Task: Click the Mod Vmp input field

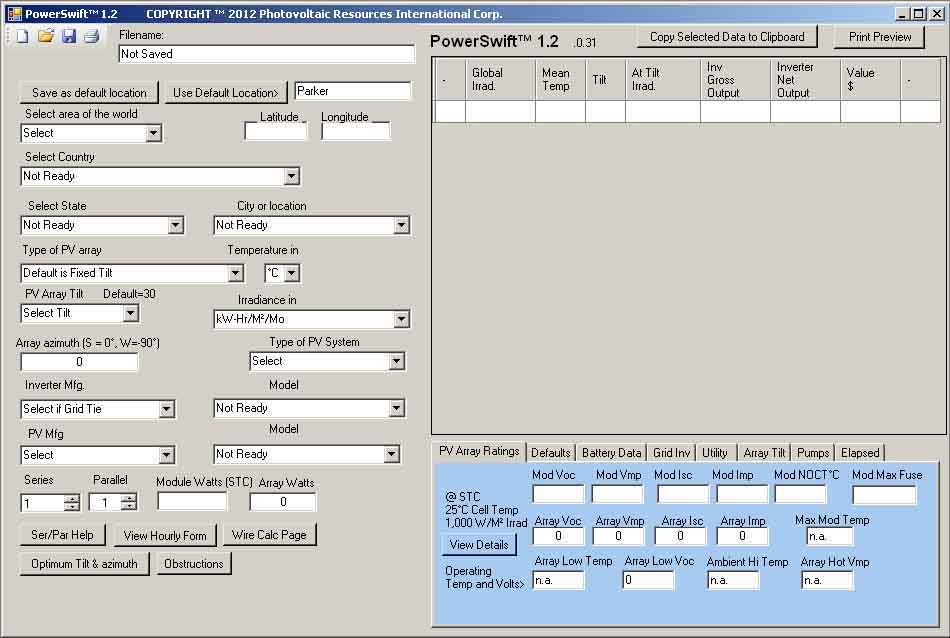Action: [x=617, y=494]
